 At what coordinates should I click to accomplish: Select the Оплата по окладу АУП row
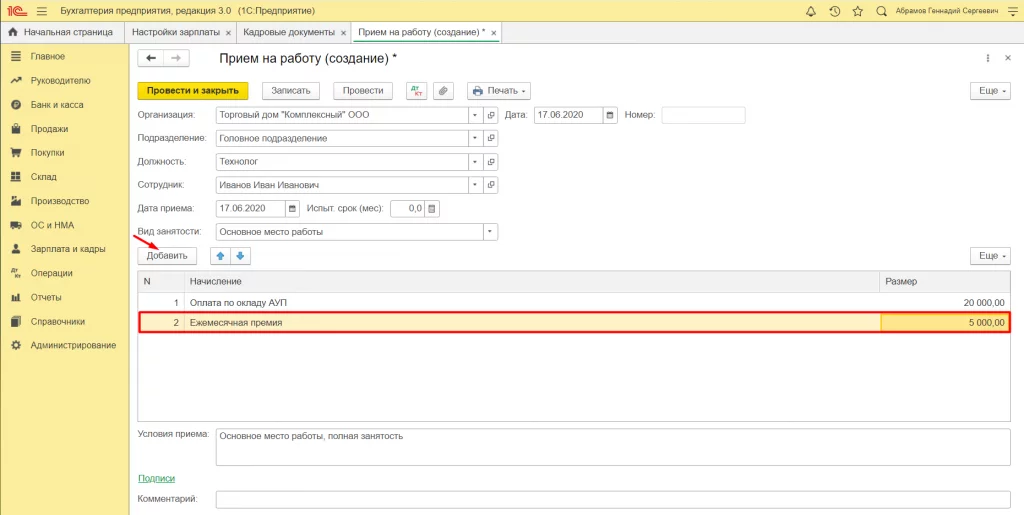tap(574, 303)
